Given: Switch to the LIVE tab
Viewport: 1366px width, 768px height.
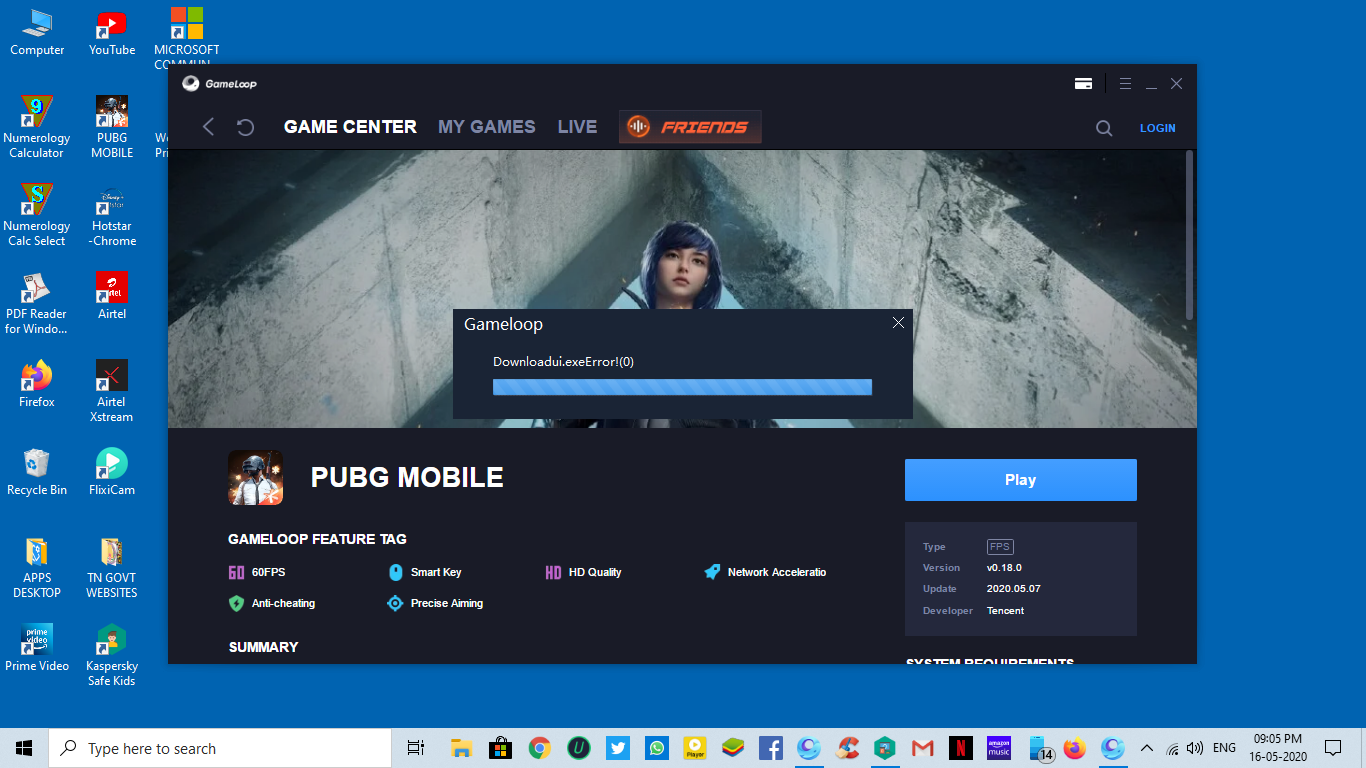Looking at the screenshot, I should pyautogui.click(x=577, y=127).
